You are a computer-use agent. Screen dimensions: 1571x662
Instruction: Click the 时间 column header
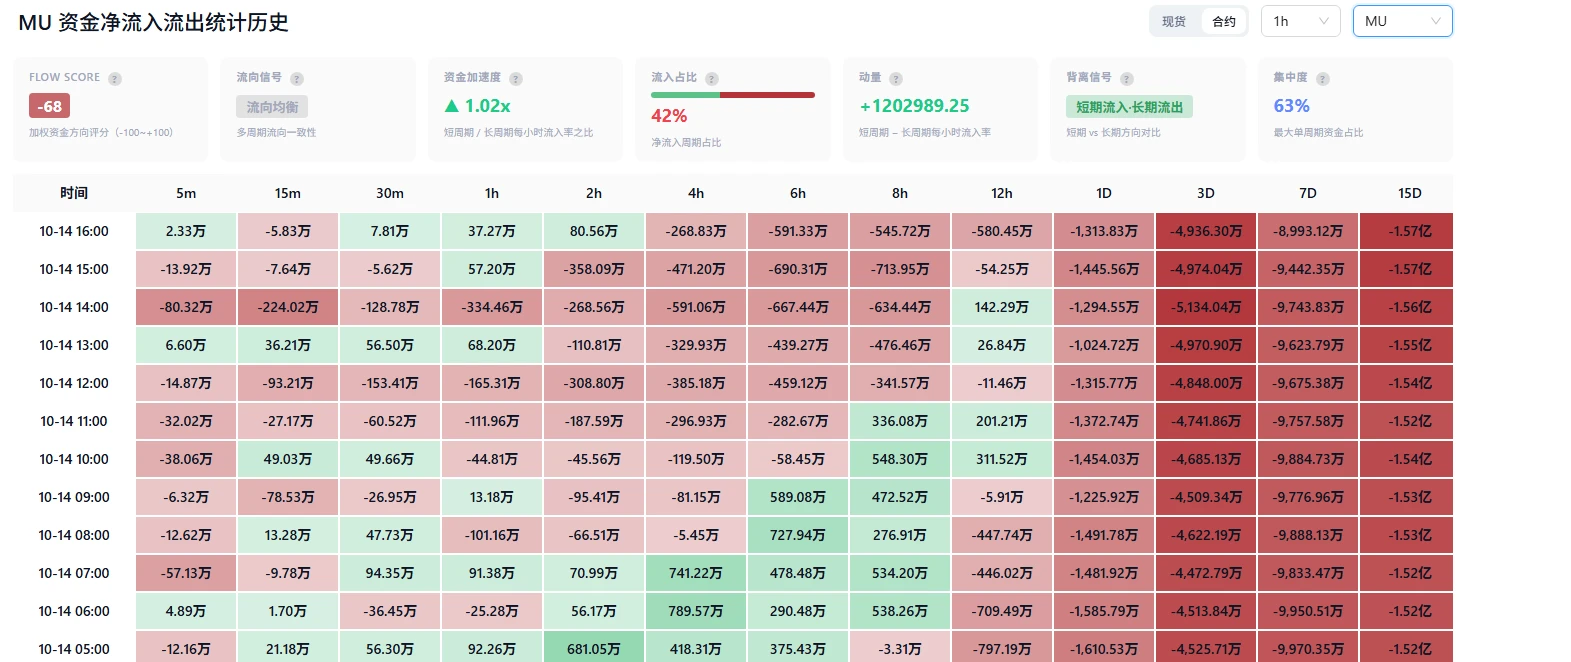click(x=74, y=193)
